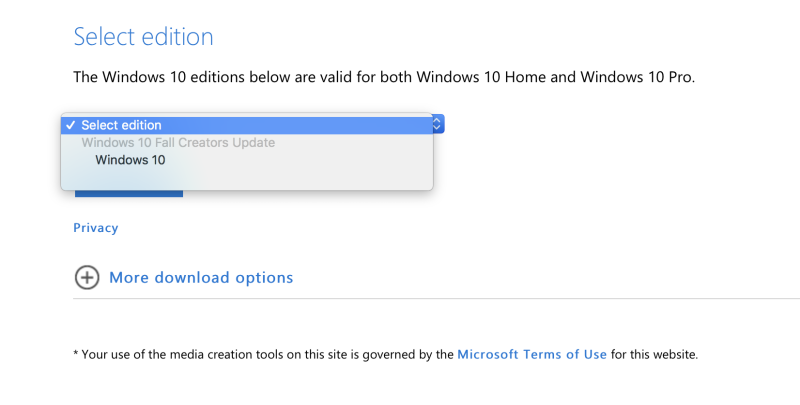Click the Select edition page heading

pos(143,36)
